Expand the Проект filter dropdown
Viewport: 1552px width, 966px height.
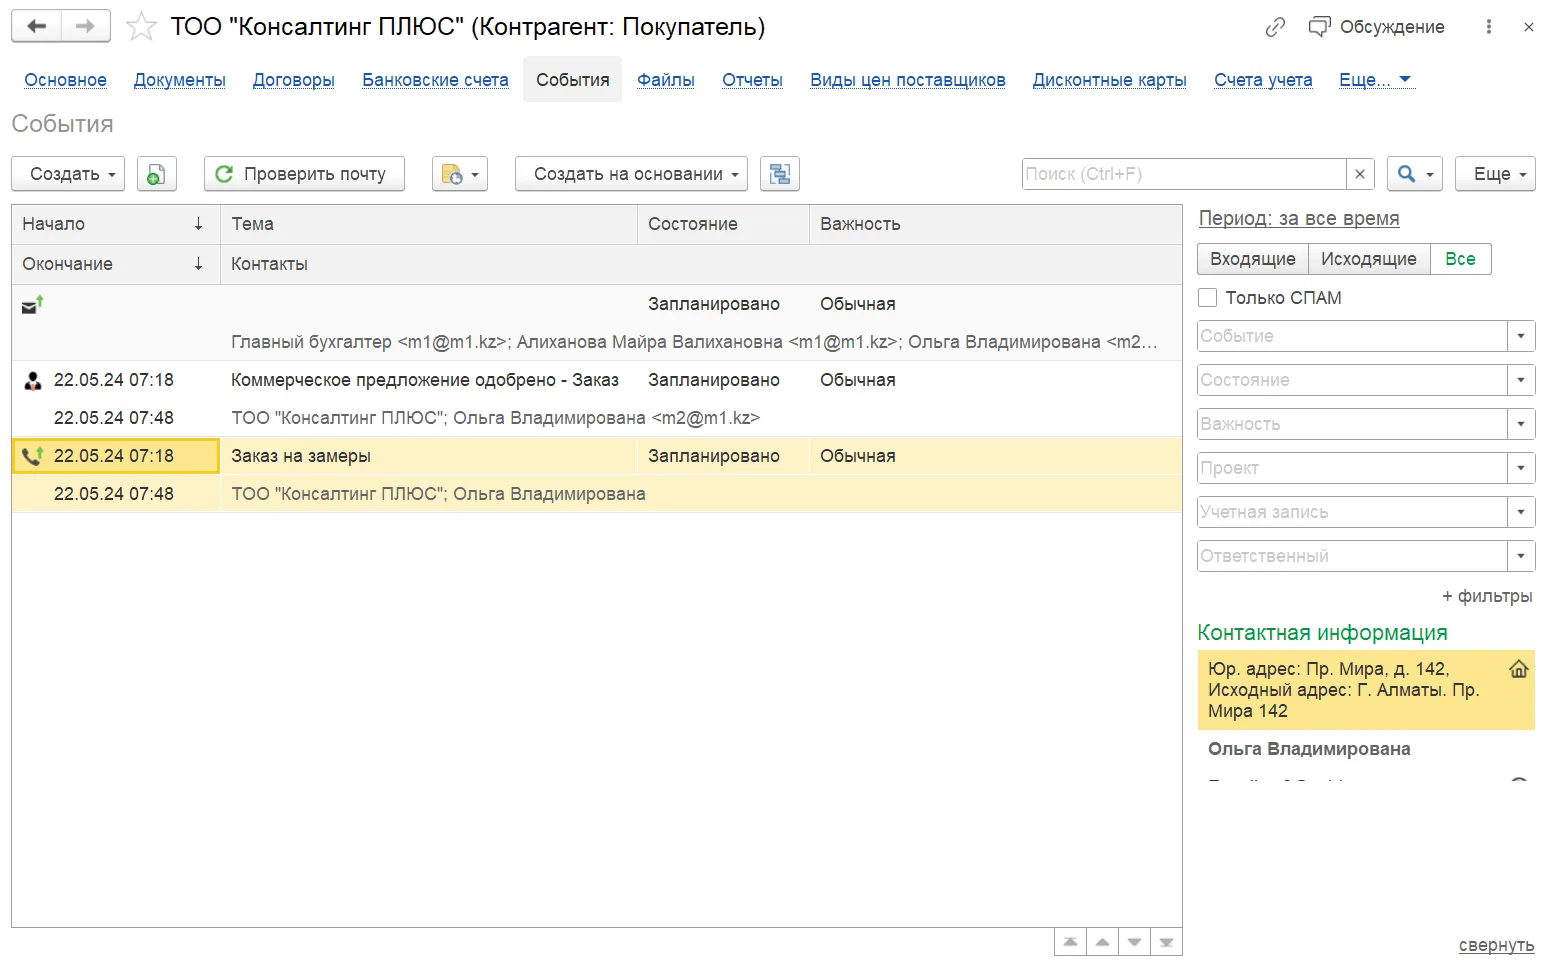(x=1521, y=468)
